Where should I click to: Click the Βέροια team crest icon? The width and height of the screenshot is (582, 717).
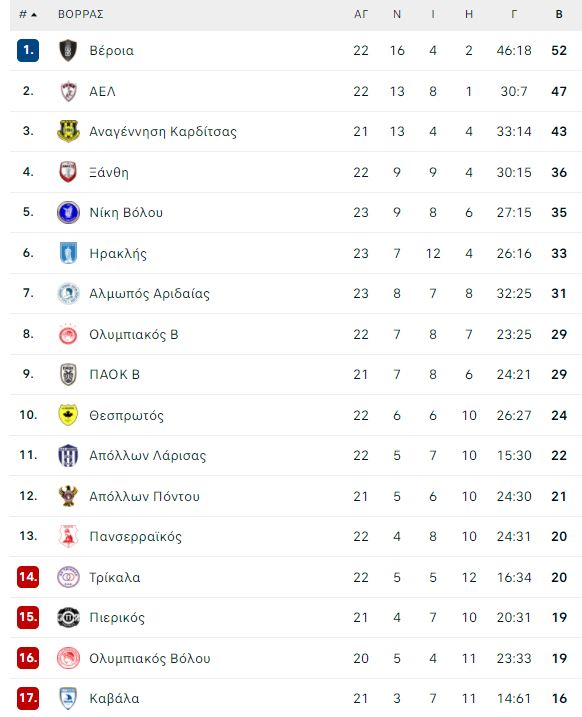68,50
